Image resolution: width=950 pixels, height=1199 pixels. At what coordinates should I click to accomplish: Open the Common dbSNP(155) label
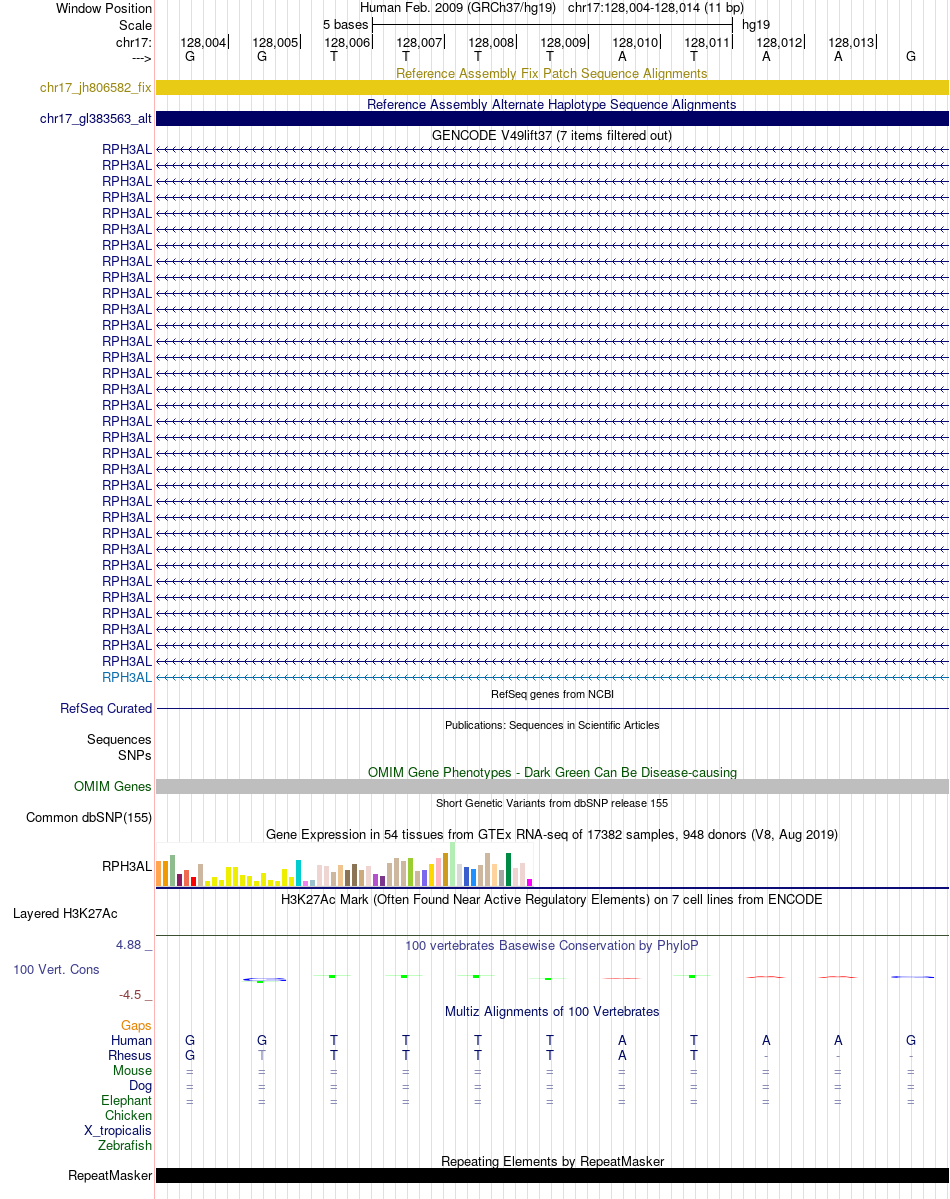[89, 817]
